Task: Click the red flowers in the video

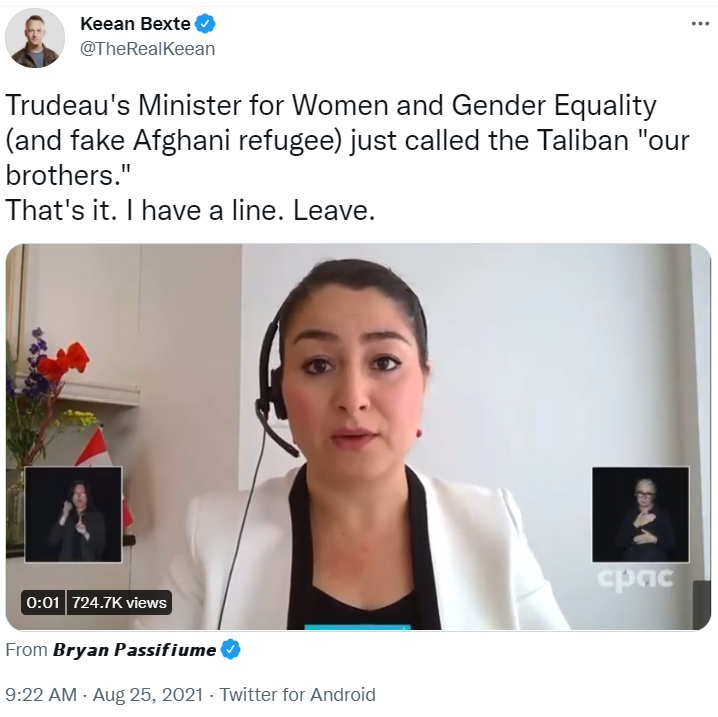Action: point(64,361)
